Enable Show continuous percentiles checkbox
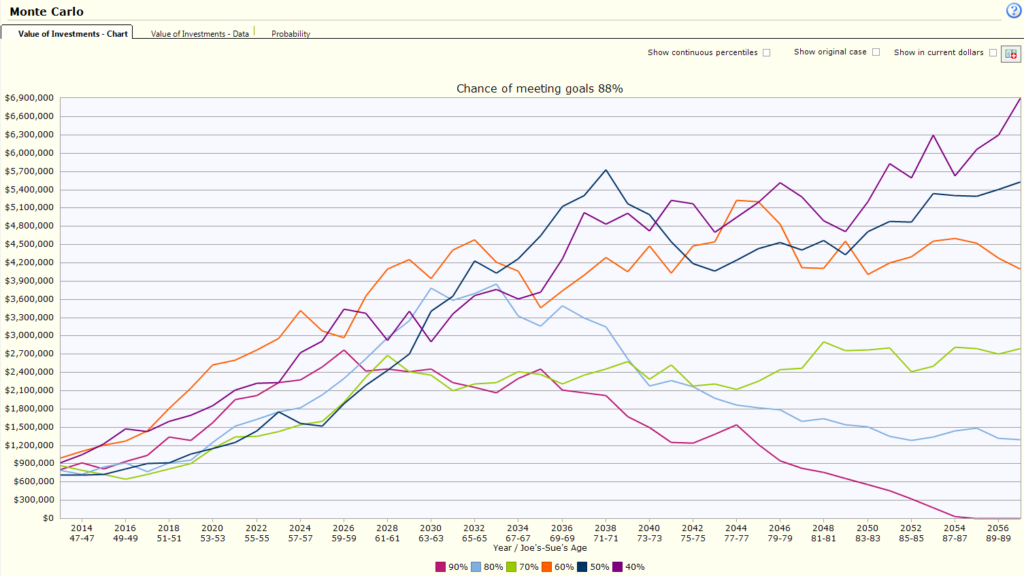 [767, 53]
